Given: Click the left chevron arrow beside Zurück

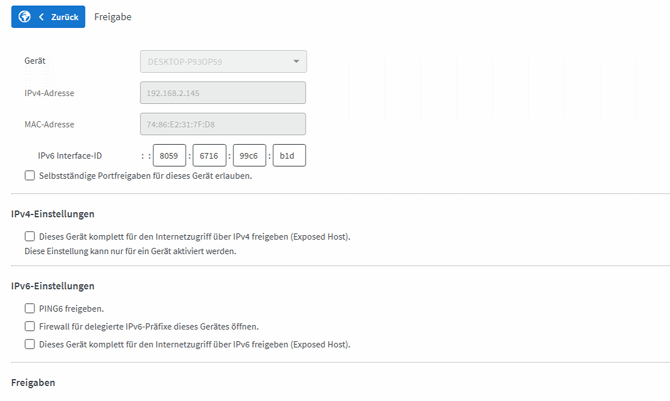Looking at the screenshot, I should point(42,17).
